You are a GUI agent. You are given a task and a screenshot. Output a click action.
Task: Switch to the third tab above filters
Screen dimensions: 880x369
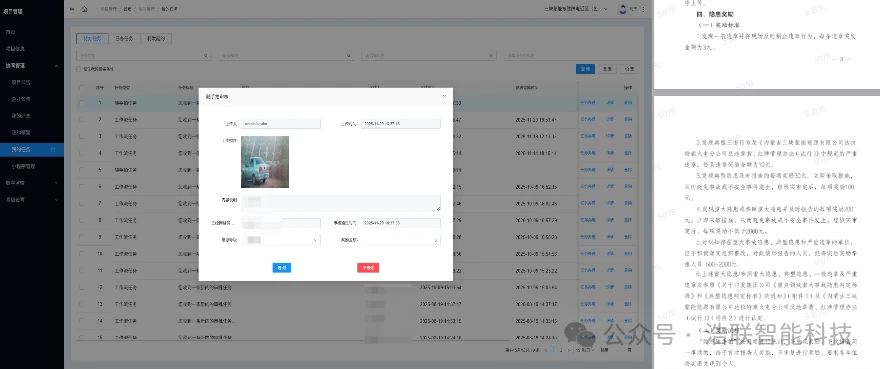coord(155,39)
